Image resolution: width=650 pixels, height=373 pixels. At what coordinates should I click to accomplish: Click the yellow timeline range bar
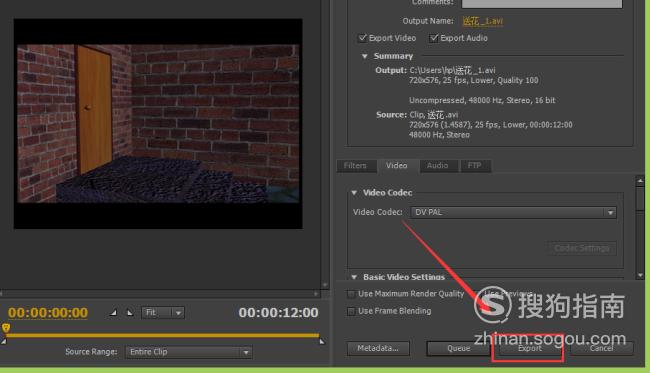[x=162, y=335]
